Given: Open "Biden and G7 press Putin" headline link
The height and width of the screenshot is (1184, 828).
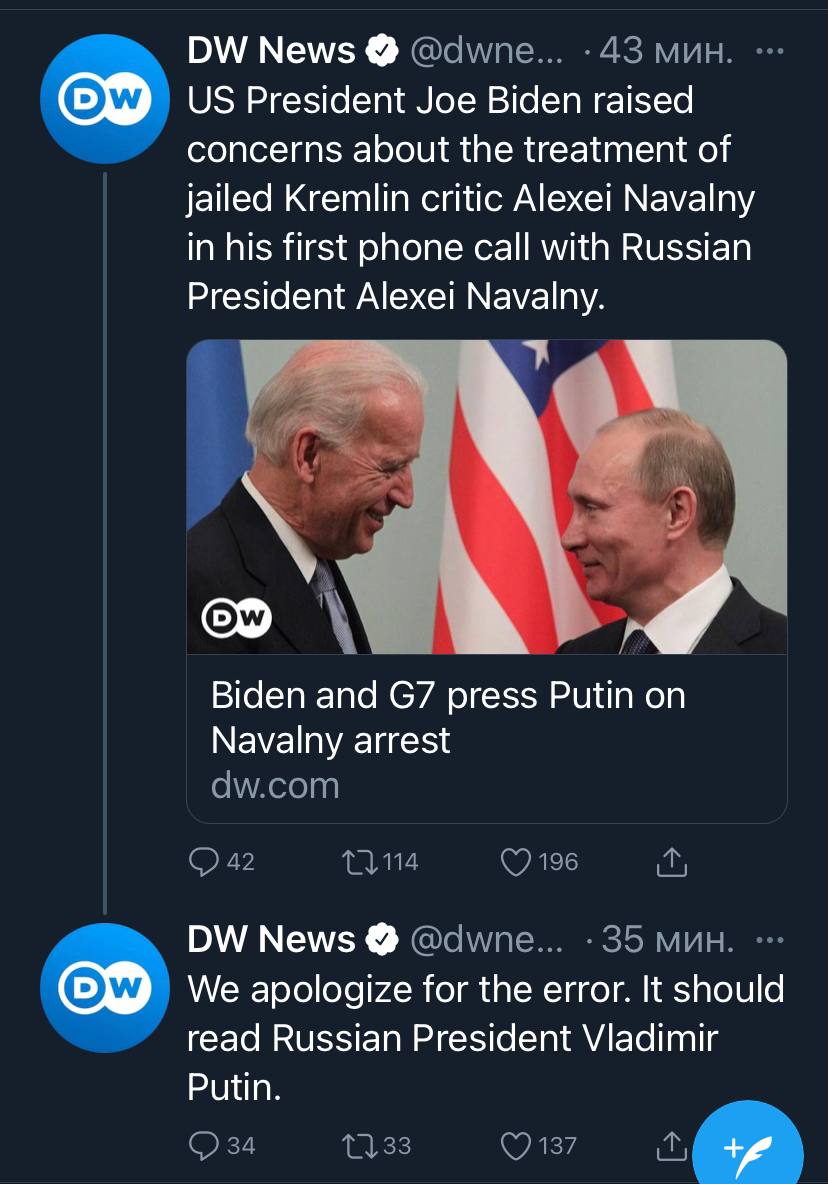Looking at the screenshot, I should pos(448,717).
